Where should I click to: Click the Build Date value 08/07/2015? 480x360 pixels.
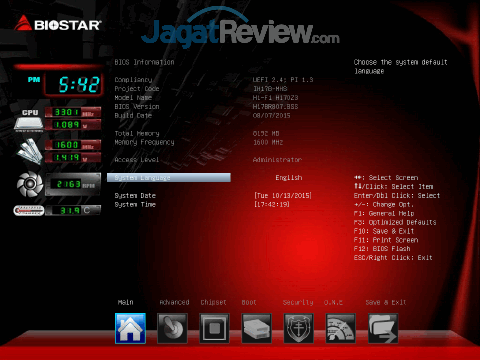272,116
